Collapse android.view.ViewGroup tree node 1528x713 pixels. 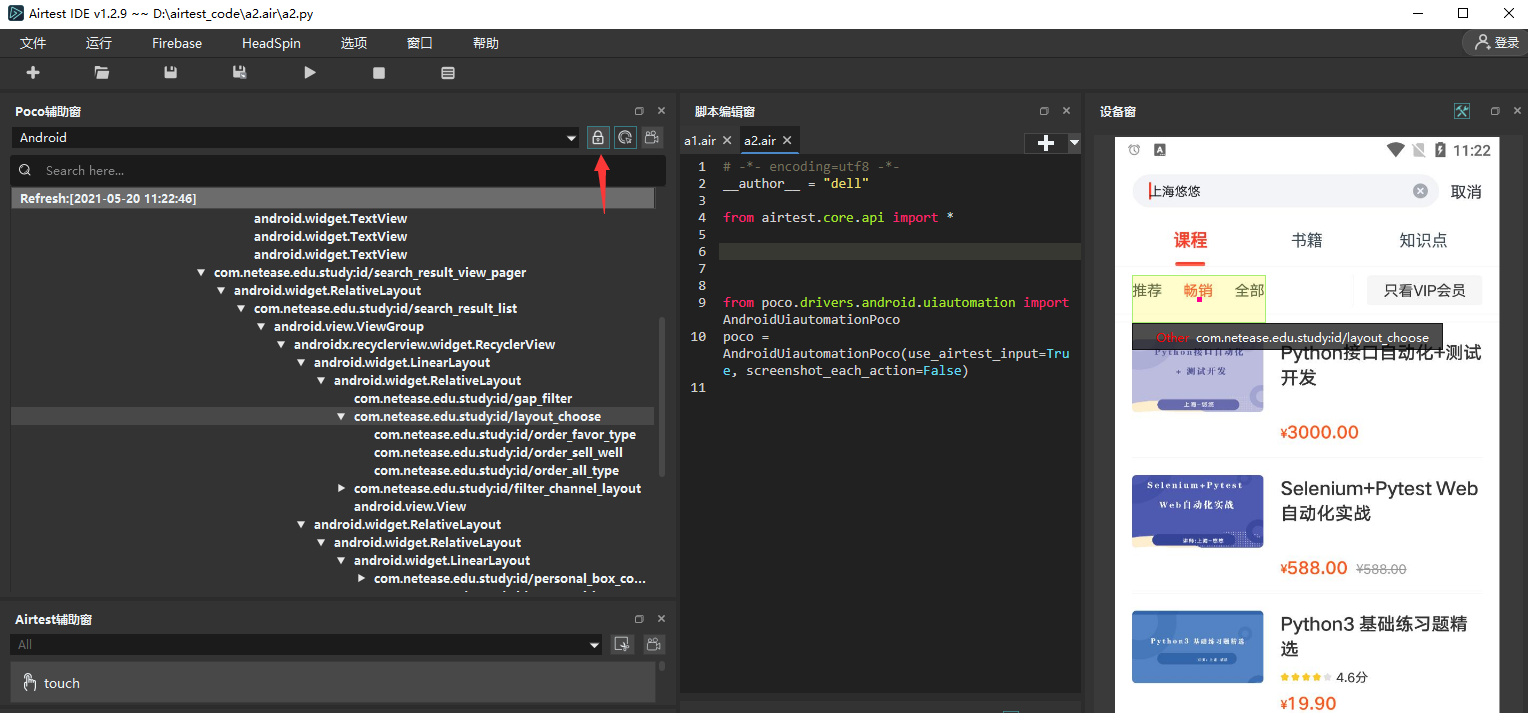click(x=262, y=327)
